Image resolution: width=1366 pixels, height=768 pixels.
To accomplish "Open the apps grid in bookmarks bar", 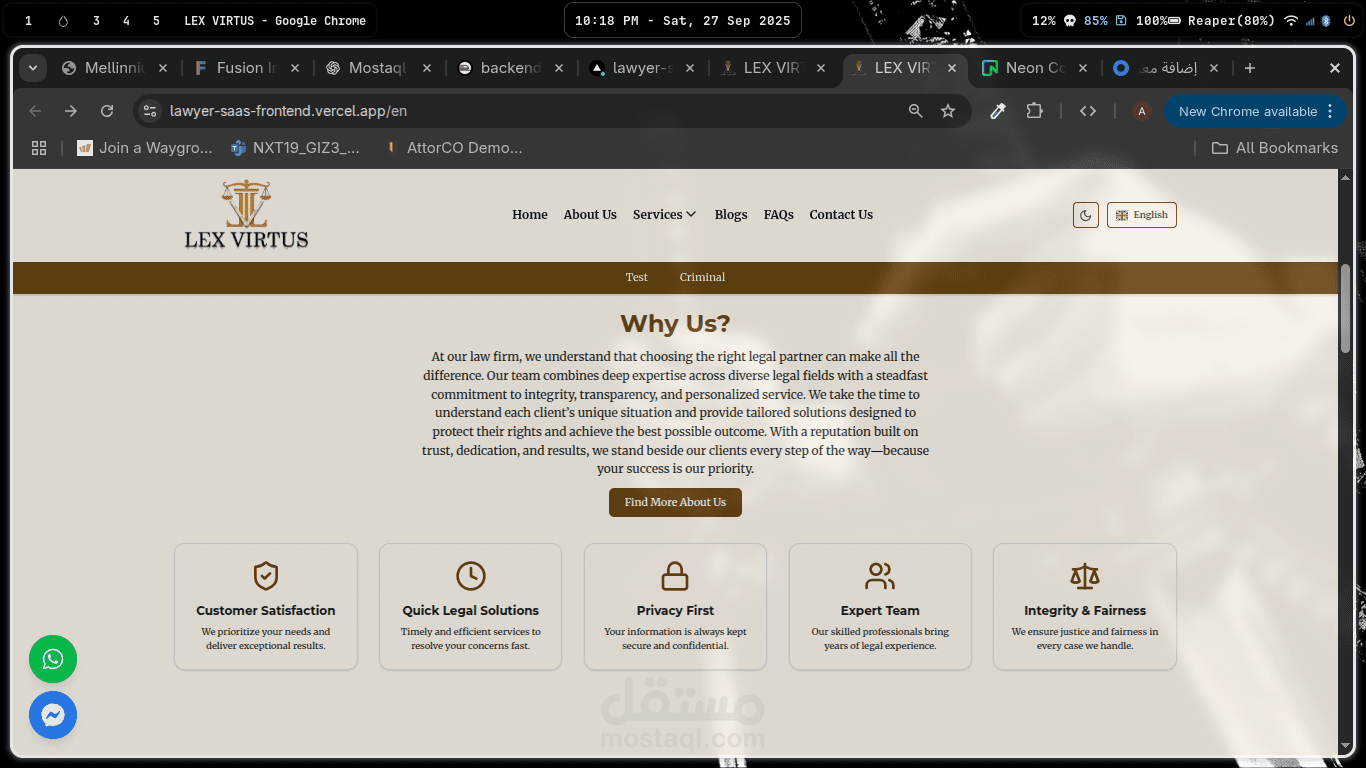I will pyautogui.click(x=39, y=148).
